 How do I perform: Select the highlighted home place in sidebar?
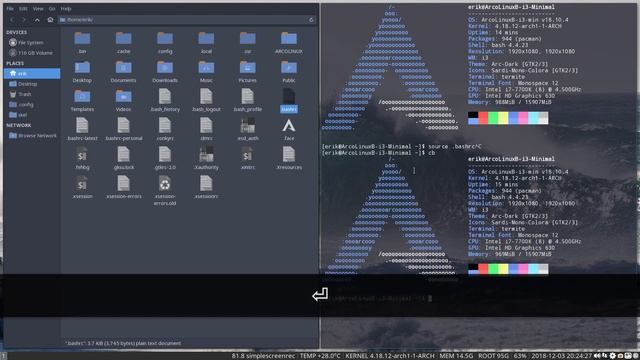click(32, 73)
